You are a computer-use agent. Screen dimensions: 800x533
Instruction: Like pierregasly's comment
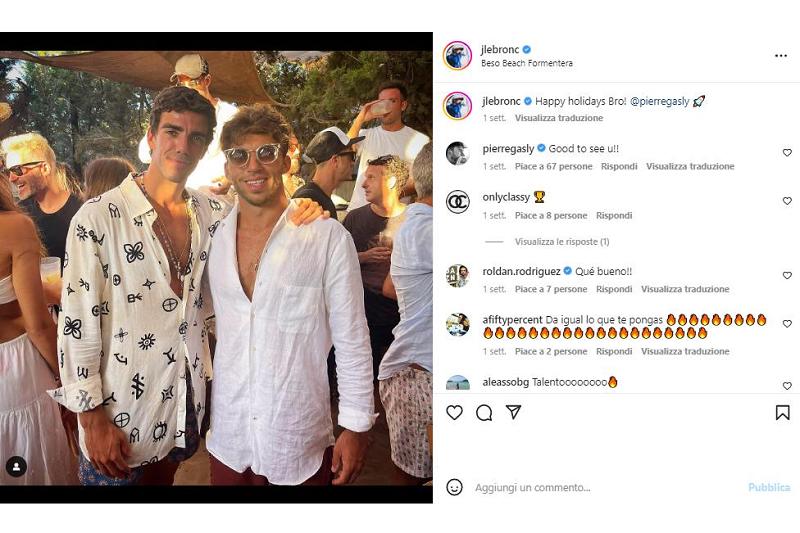tap(787, 153)
